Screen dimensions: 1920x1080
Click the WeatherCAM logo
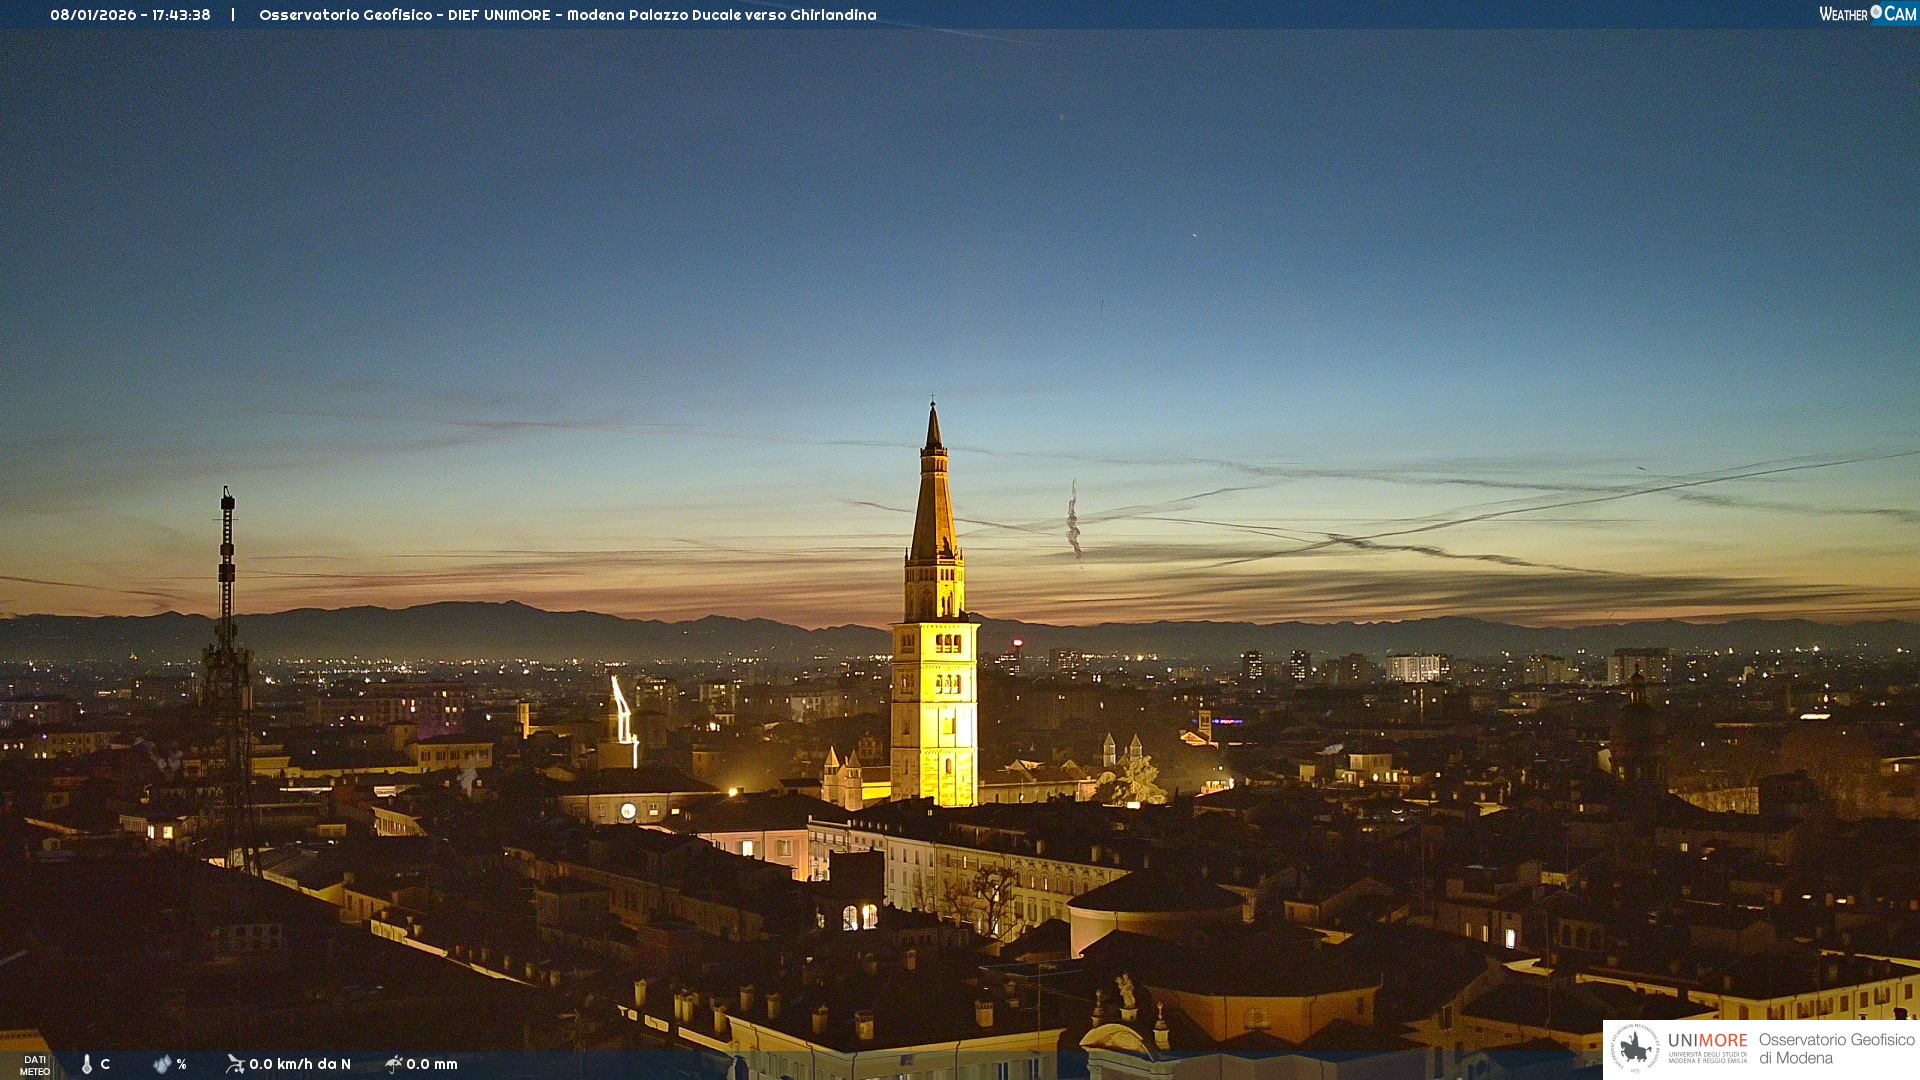[x=1867, y=14]
